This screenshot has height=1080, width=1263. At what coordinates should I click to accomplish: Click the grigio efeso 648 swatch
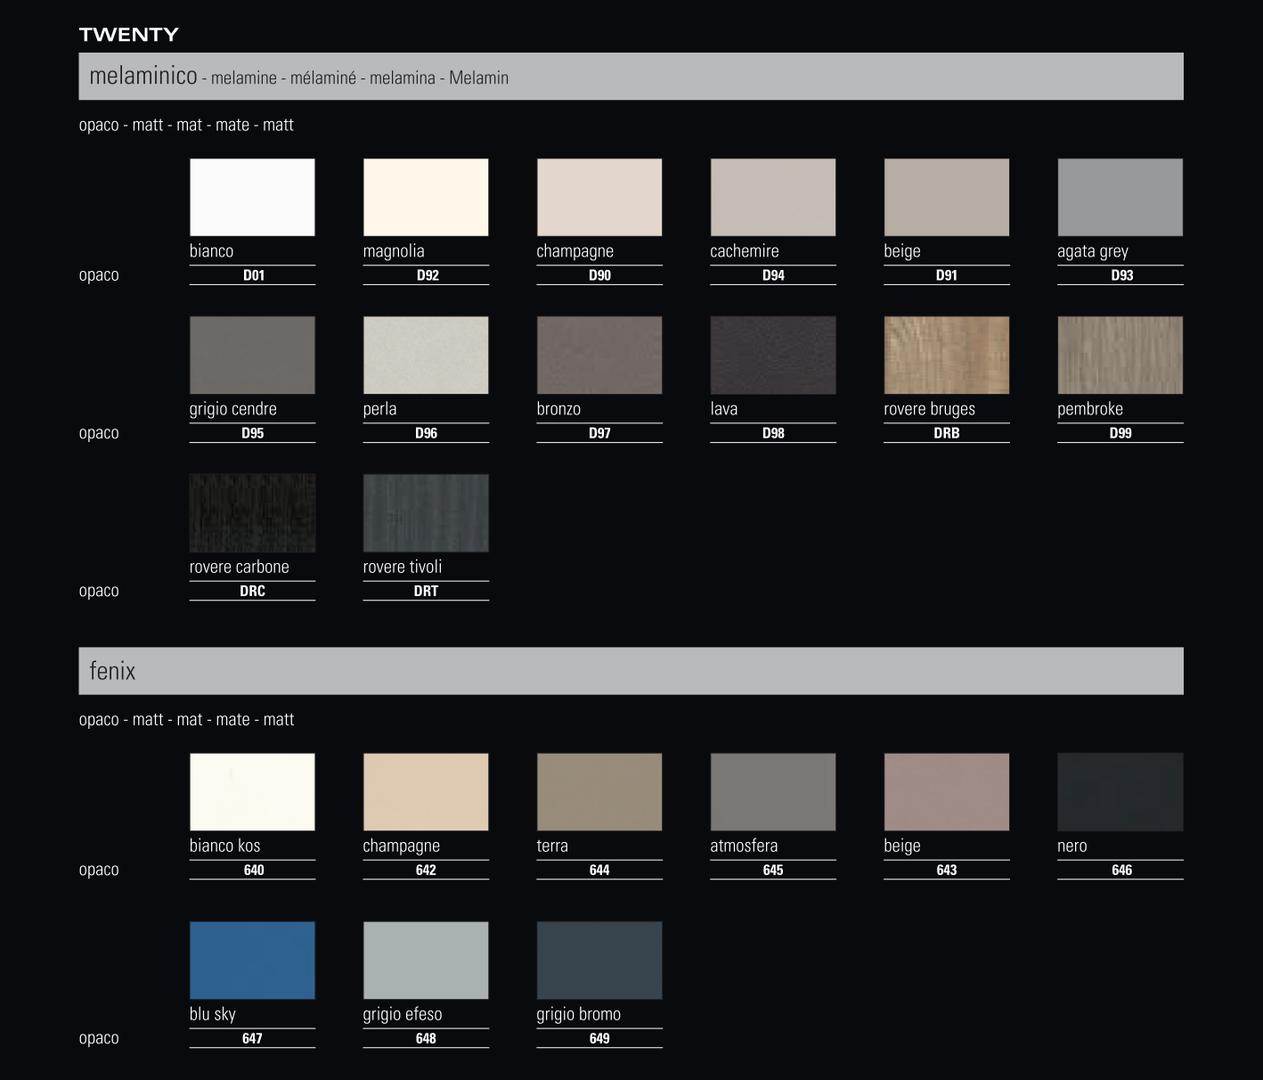pyautogui.click(x=426, y=960)
